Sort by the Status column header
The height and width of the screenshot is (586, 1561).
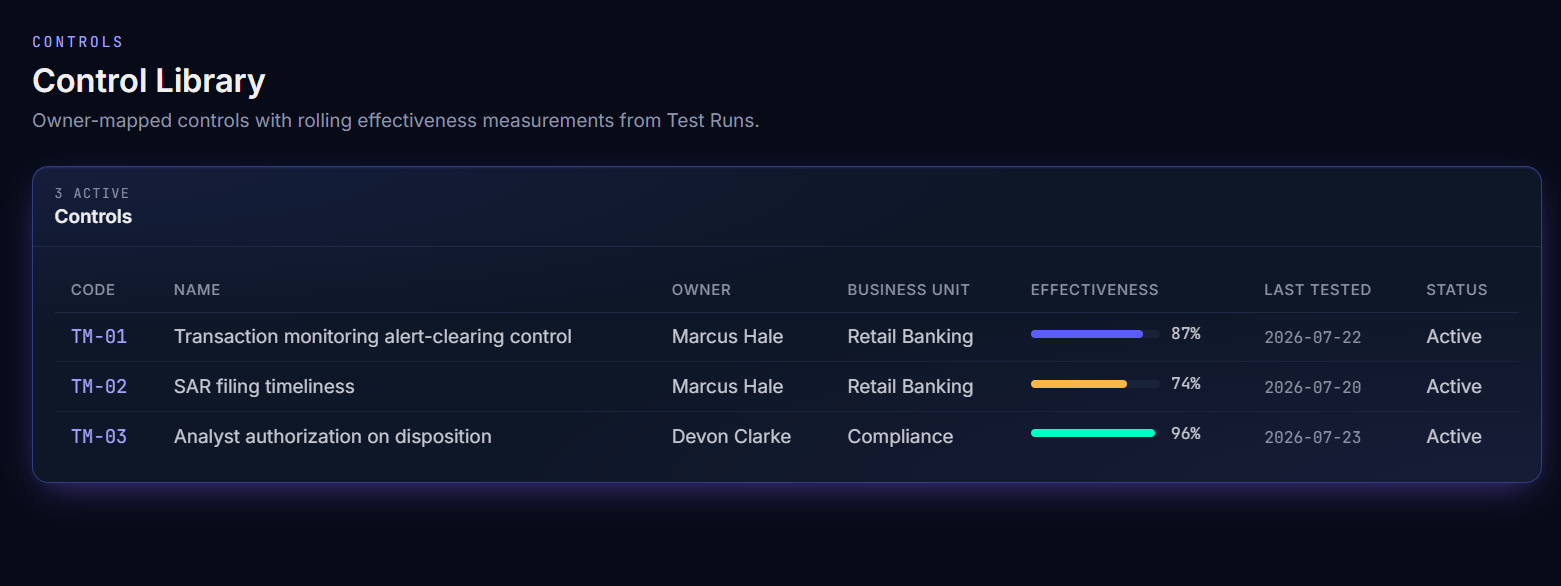pos(1456,290)
